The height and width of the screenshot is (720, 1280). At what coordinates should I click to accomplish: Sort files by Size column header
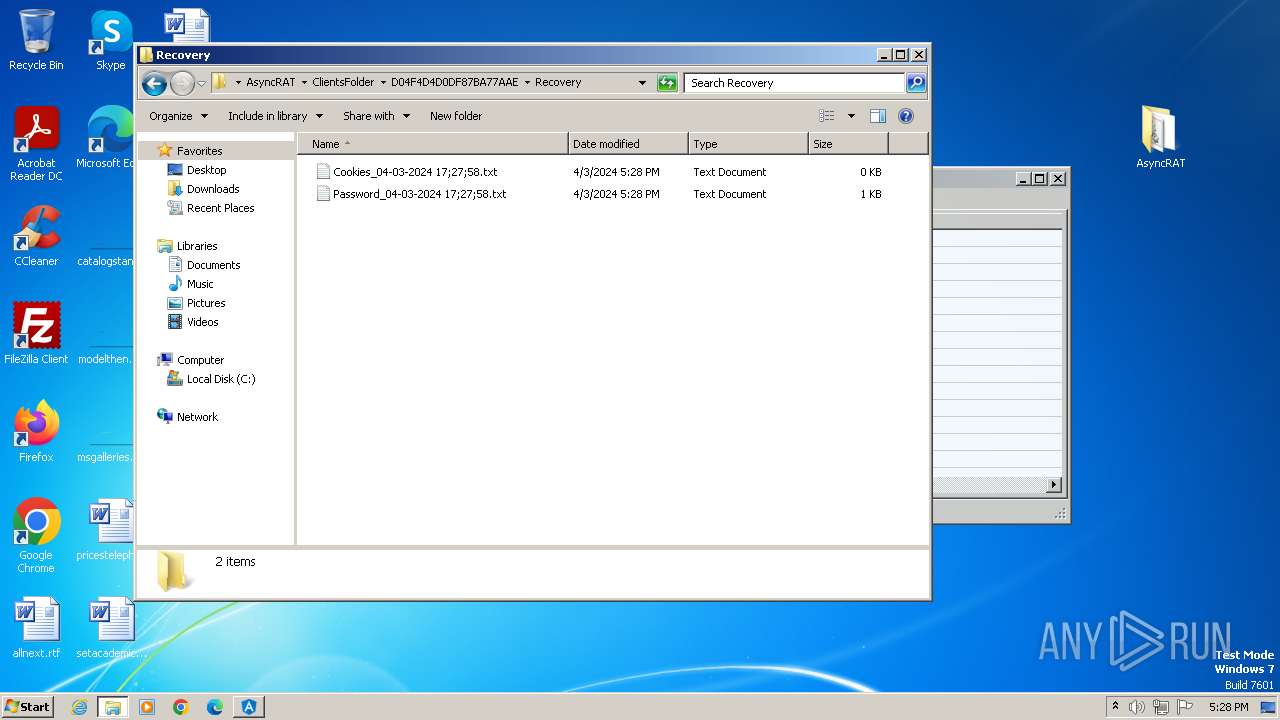[x=848, y=144]
